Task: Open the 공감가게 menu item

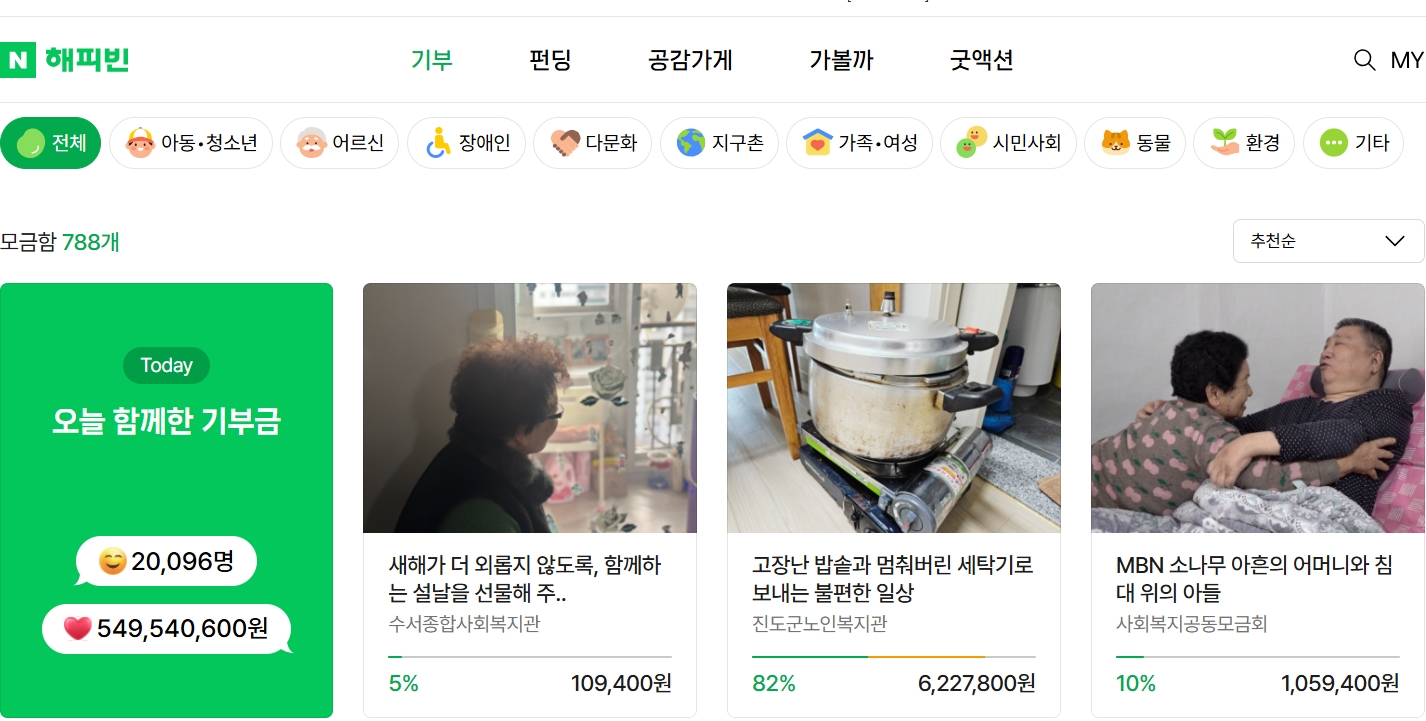Action: [x=690, y=60]
